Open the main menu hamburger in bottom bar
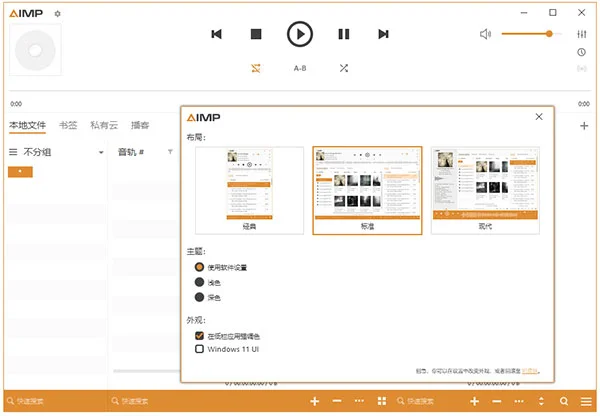 (586, 401)
